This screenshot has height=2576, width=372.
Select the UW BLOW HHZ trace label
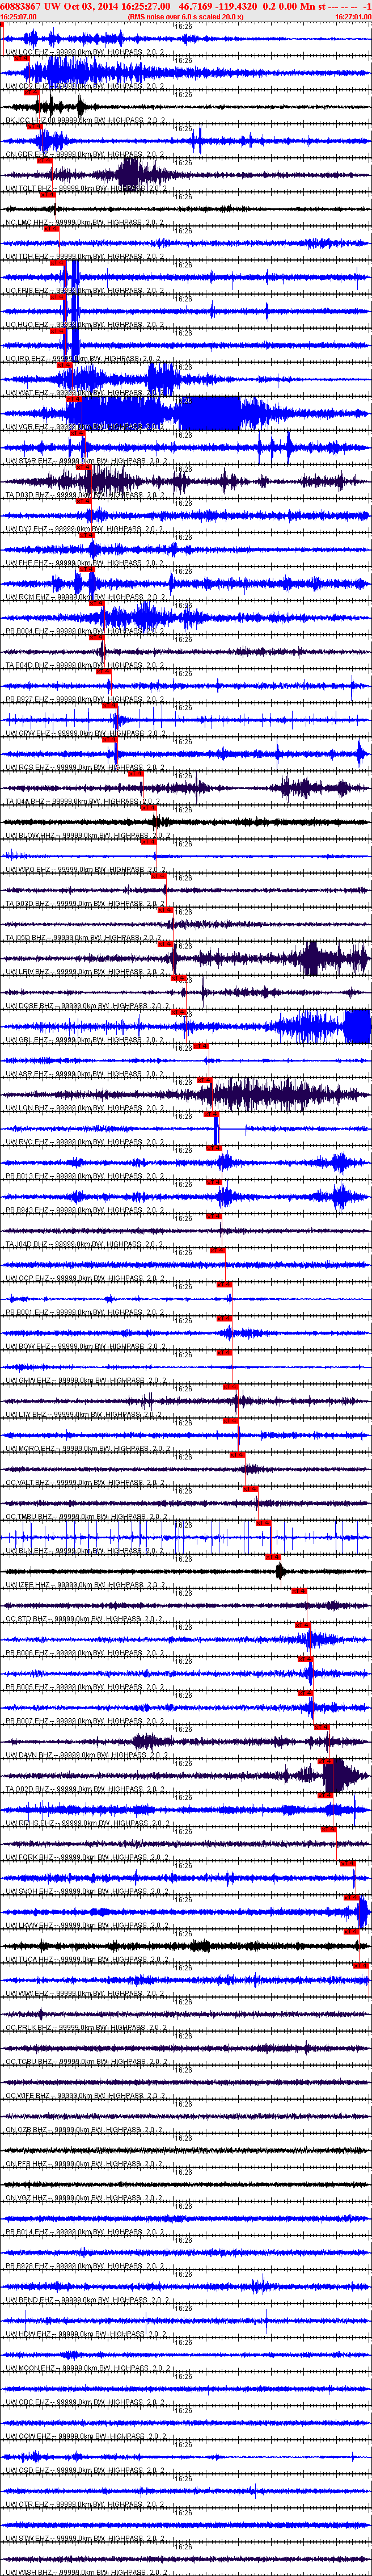tap(88, 835)
